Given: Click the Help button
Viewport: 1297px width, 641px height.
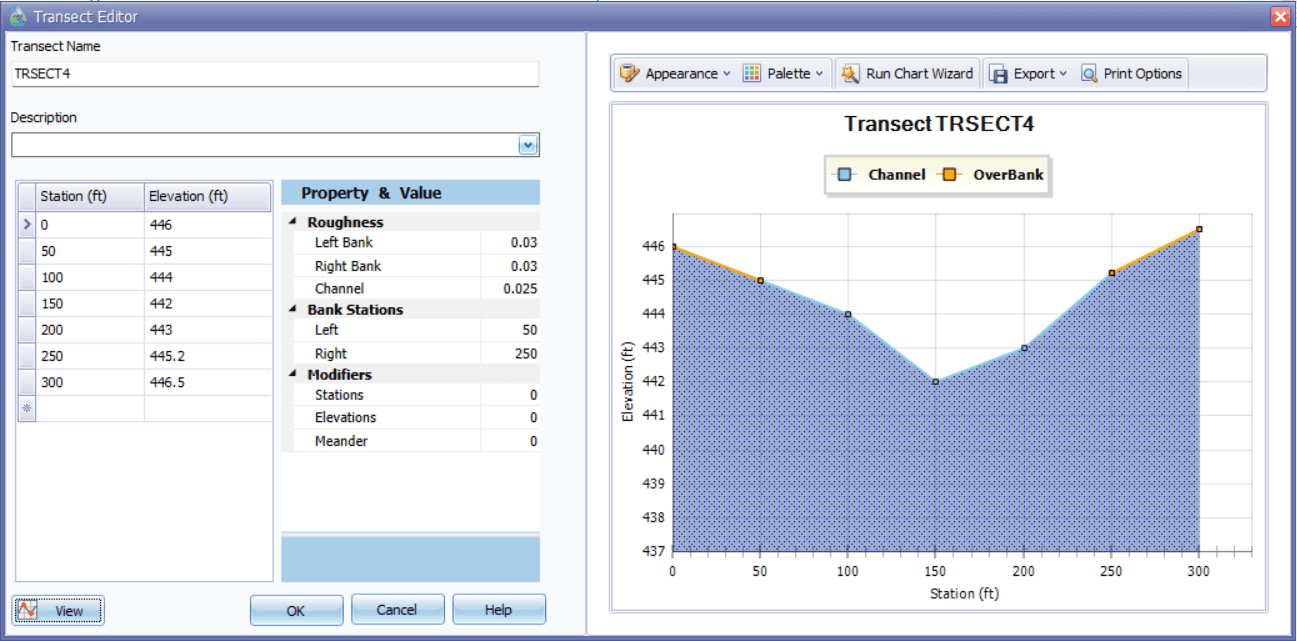Looking at the screenshot, I should click(x=498, y=609).
